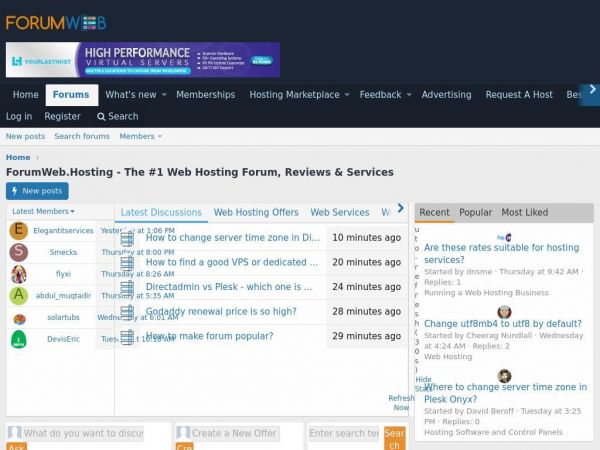This screenshot has width=600, height=450.
Task: Expand the What's new dropdown arrow
Action: [166, 95]
